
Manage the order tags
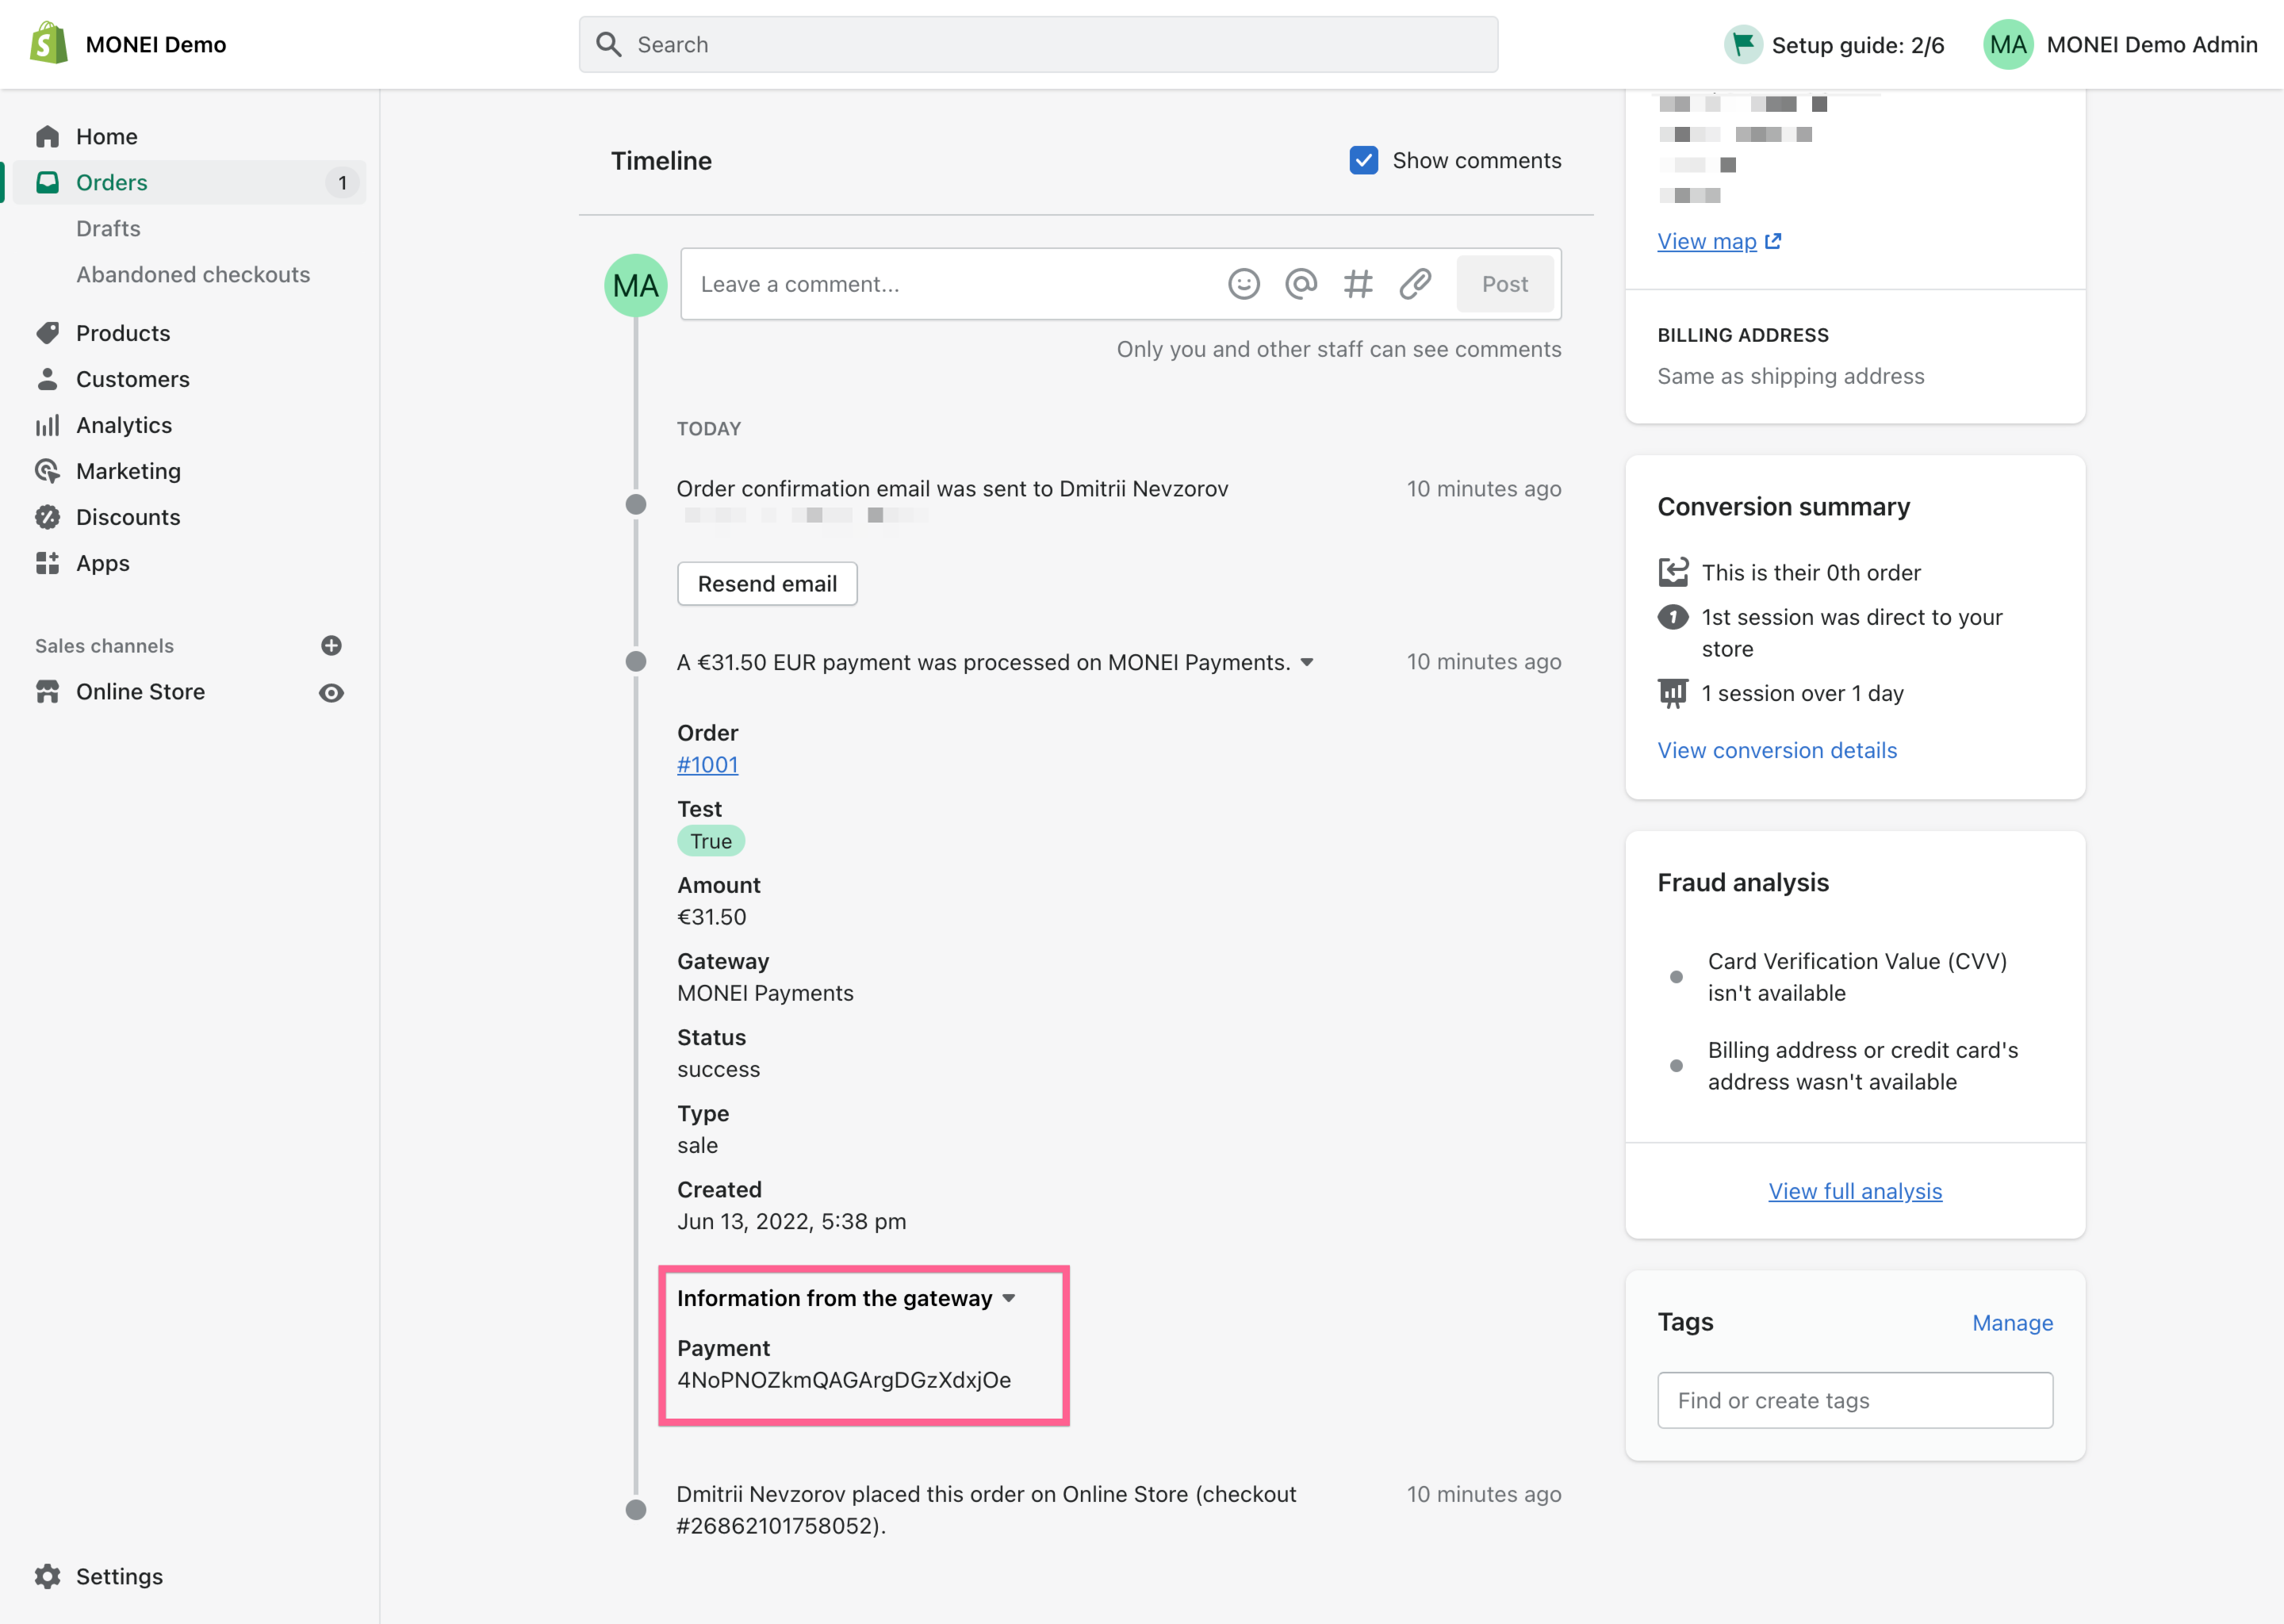pos(2012,1323)
